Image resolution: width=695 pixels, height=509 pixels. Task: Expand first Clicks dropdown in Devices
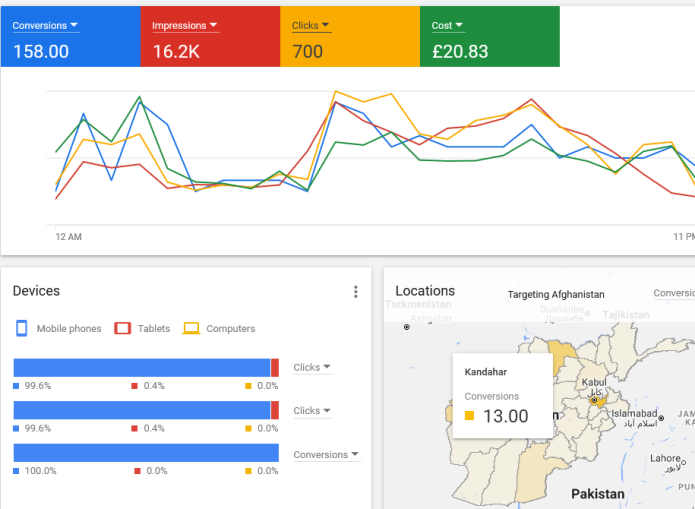313,367
